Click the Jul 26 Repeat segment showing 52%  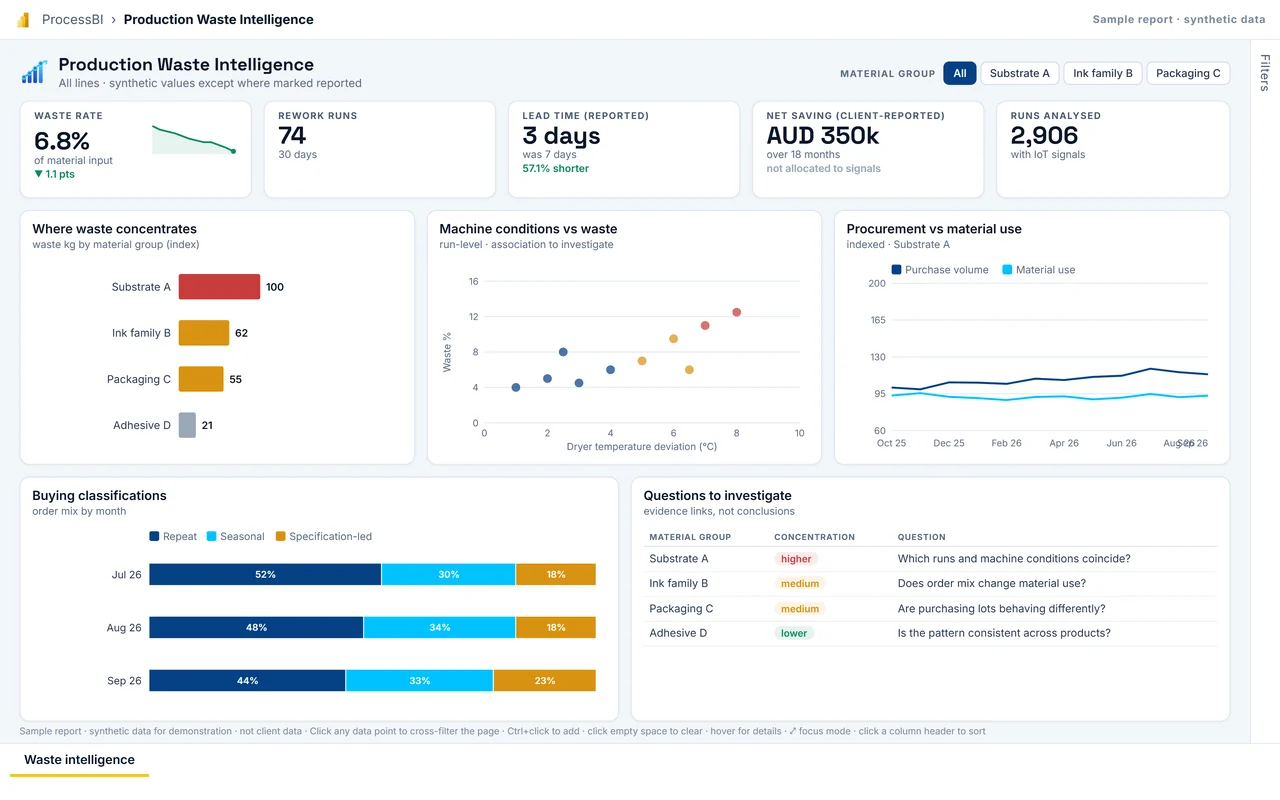tap(265, 575)
